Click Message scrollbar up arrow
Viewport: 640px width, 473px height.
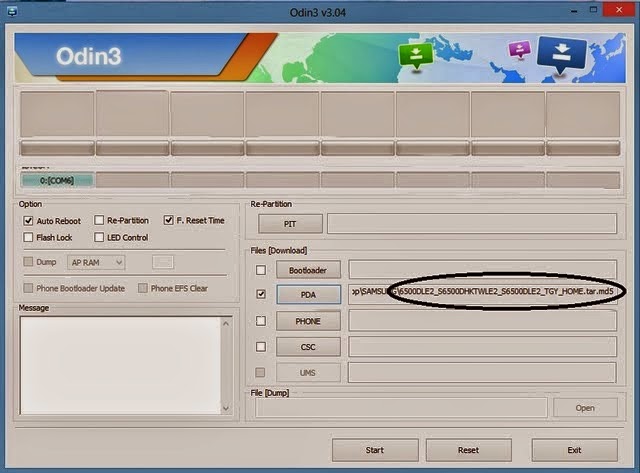pos(226,323)
